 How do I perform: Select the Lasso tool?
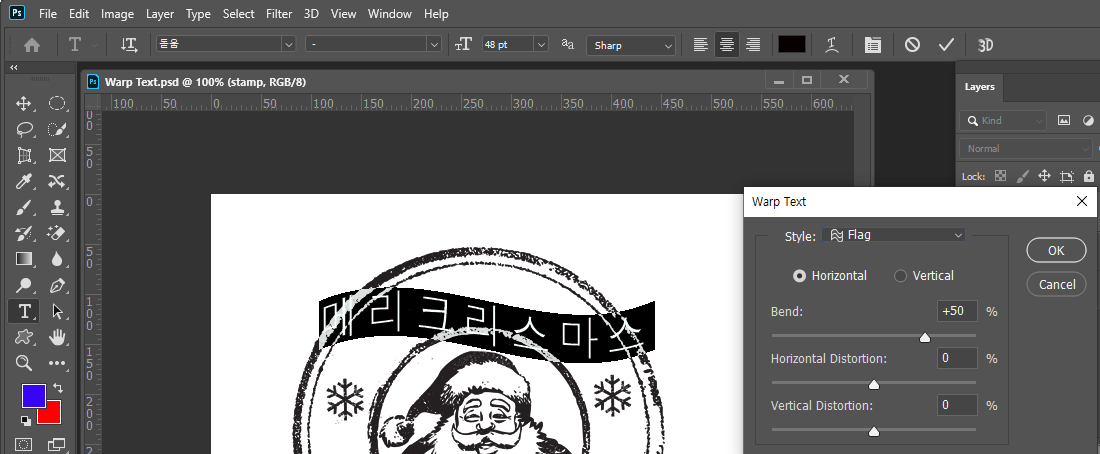(x=24, y=130)
